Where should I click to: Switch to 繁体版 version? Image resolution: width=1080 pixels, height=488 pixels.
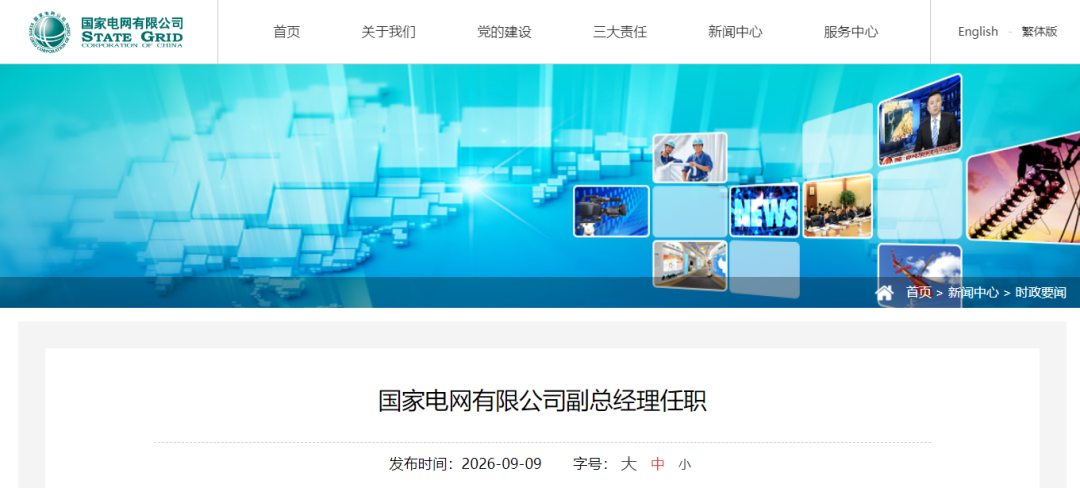point(1039,32)
